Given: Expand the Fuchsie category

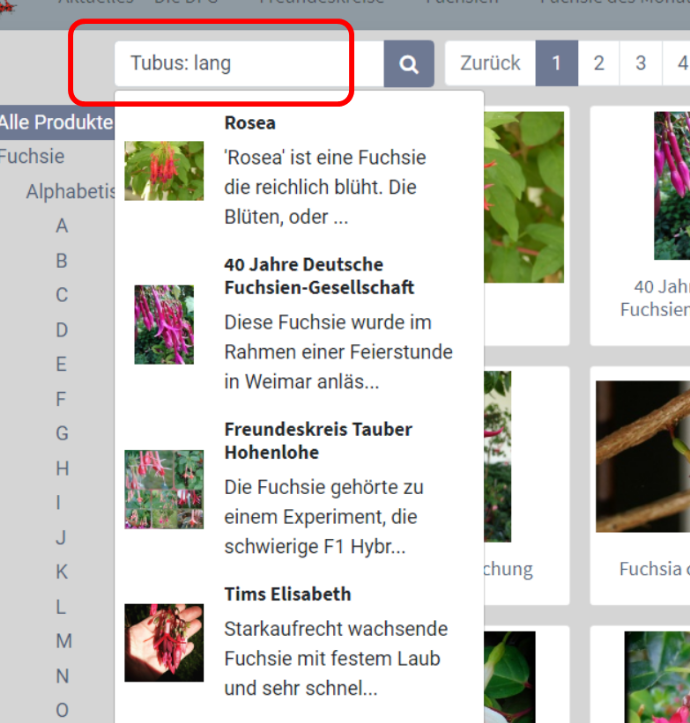Looking at the screenshot, I should (x=32, y=157).
